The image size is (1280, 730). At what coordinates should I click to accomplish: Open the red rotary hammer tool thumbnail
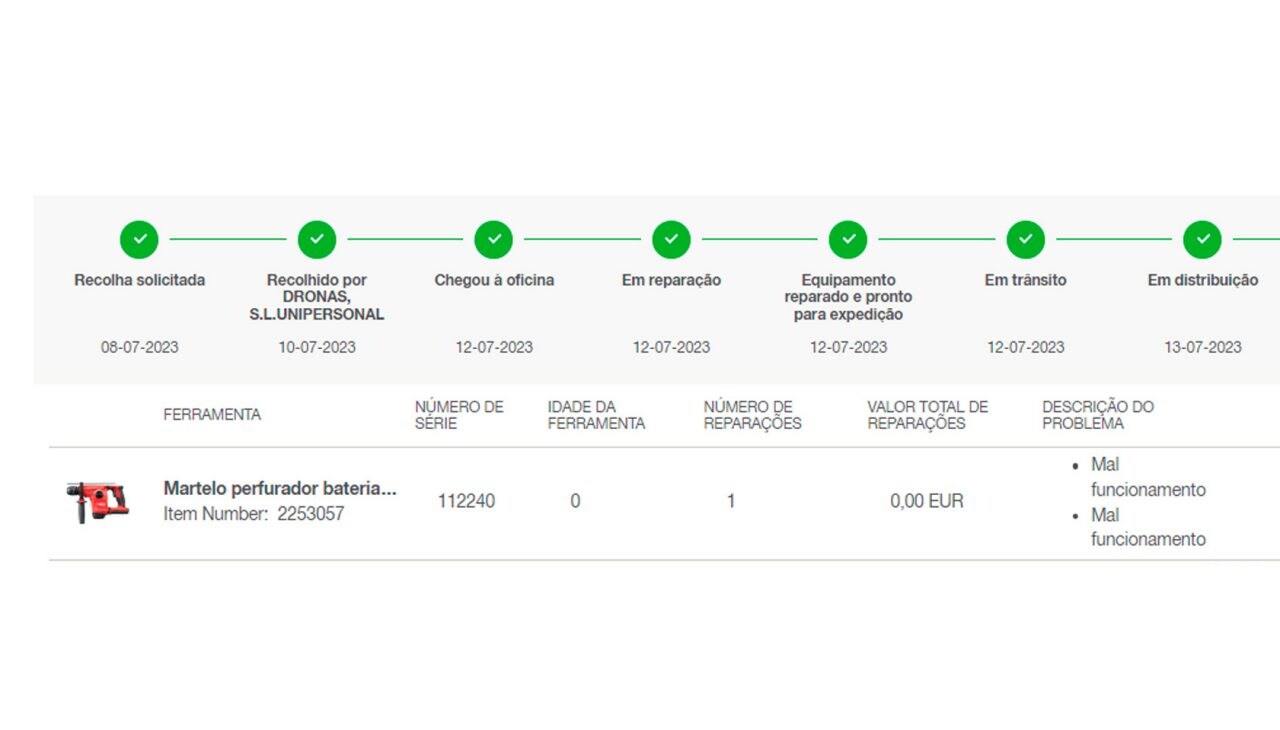click(98, 501)
